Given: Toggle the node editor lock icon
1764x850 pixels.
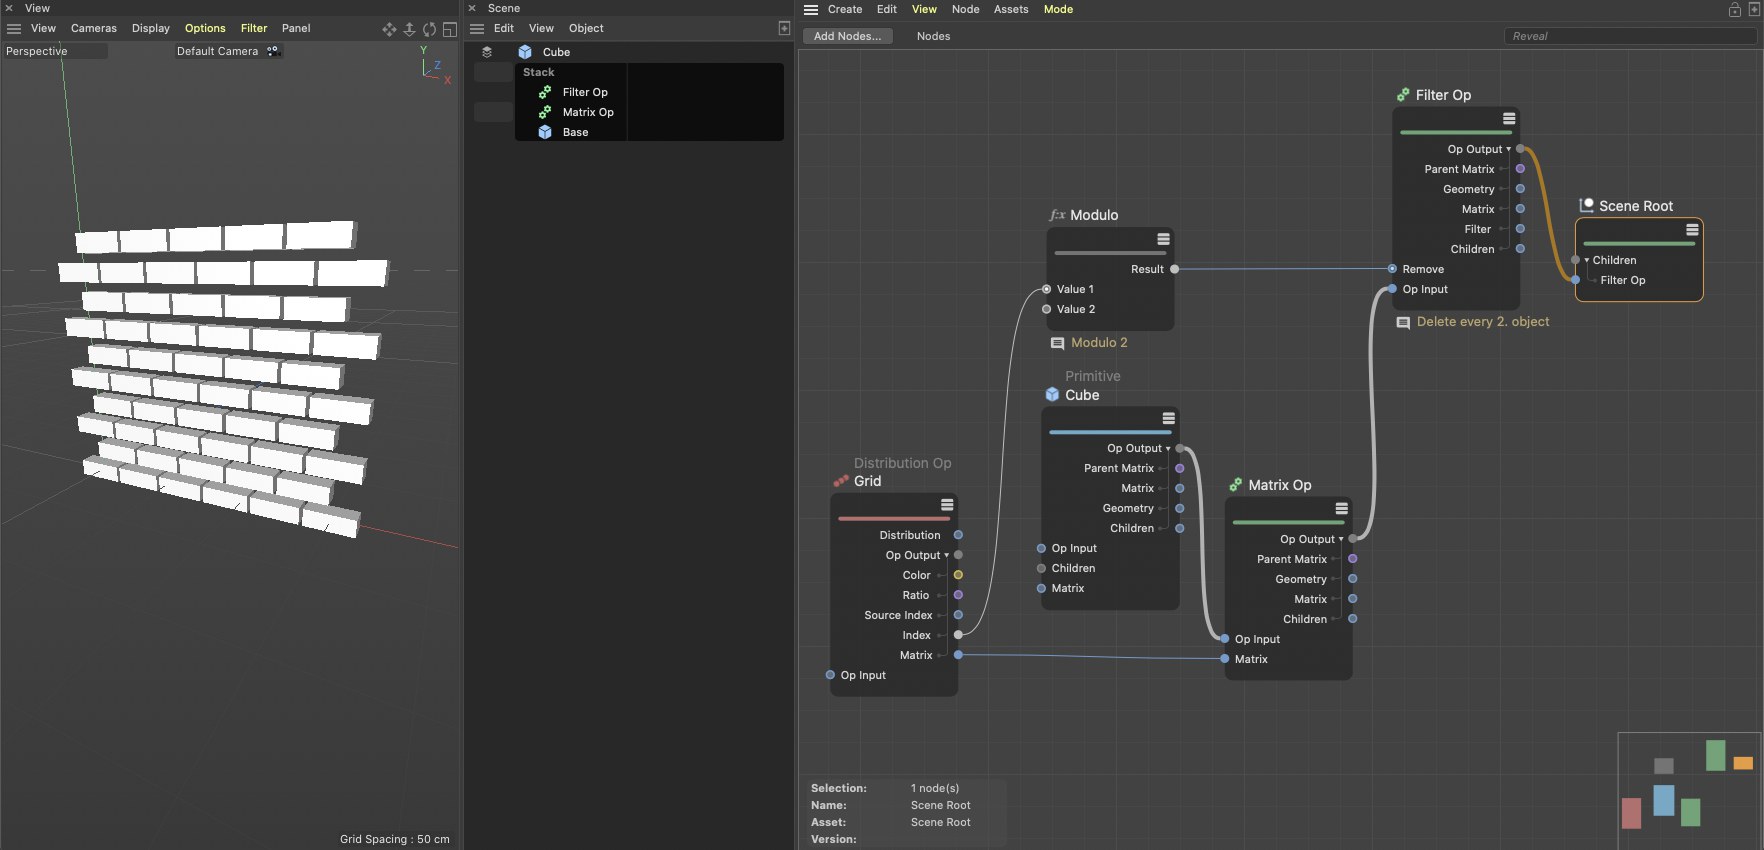Looking at the screenshot, I should coord(1735,10).
